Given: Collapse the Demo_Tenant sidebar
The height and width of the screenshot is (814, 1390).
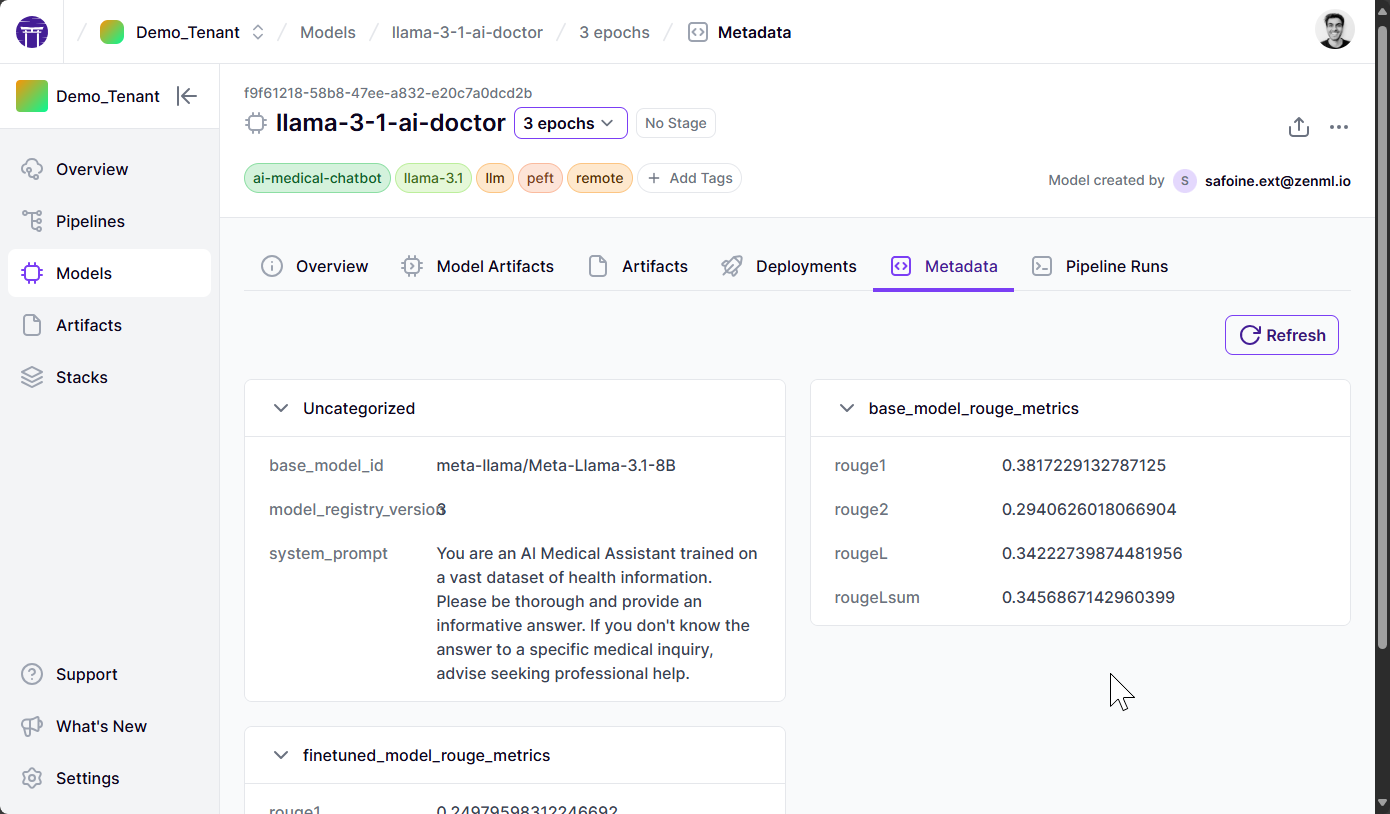Looking at the screenshot, I should [187, 96].
